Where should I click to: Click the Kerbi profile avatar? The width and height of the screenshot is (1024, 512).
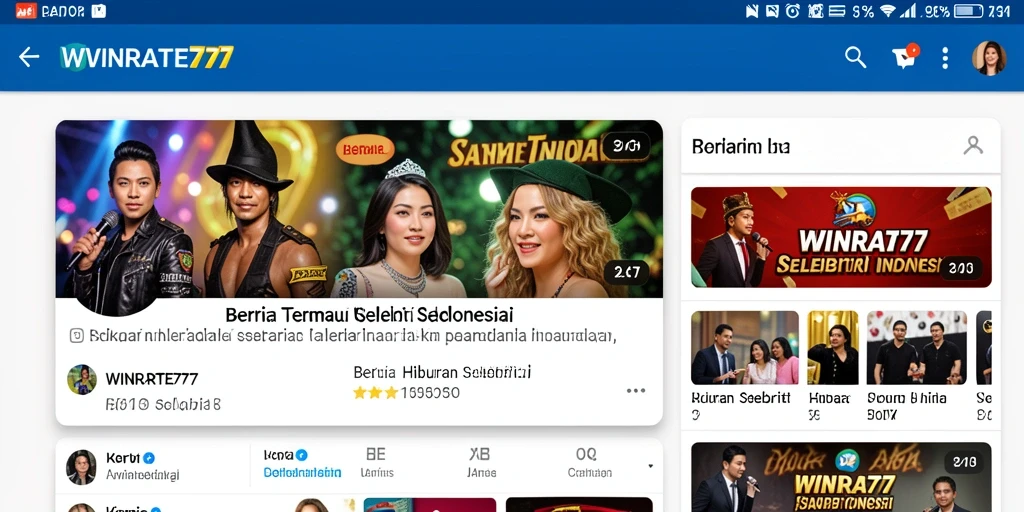pos(82,467)
